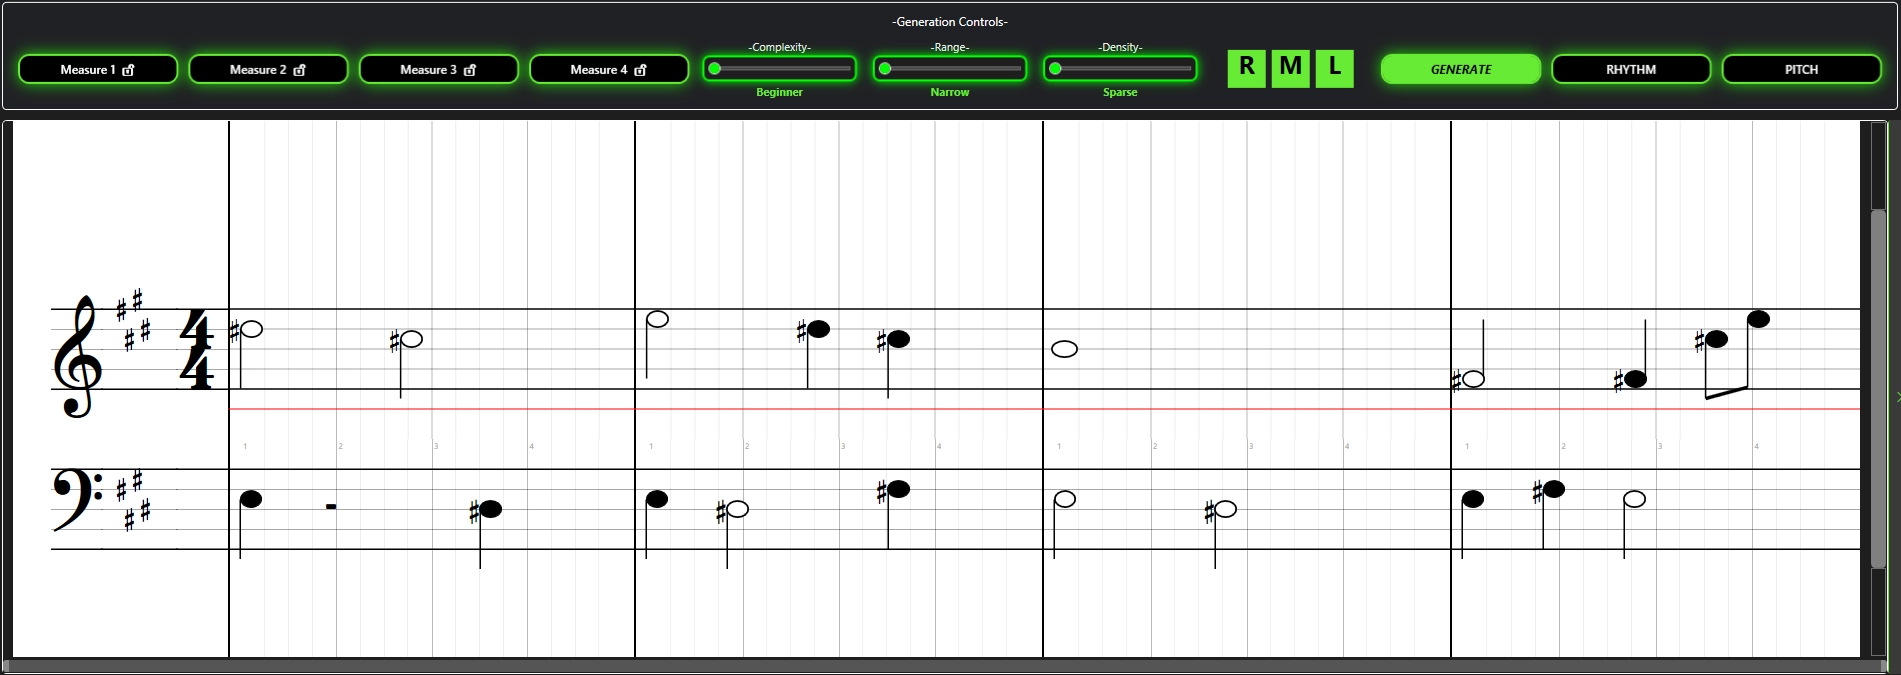
Task: Select the first quarter note of measure 2 bass
Action: tap(657, 499)
